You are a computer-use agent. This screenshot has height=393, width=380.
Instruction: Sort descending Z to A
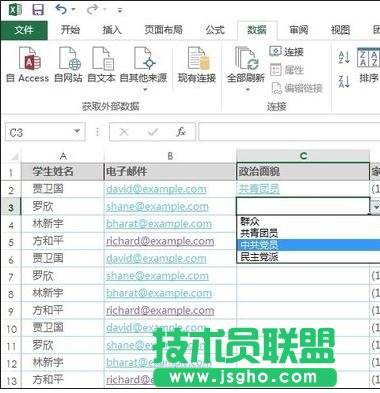click(x=344, y=81)
